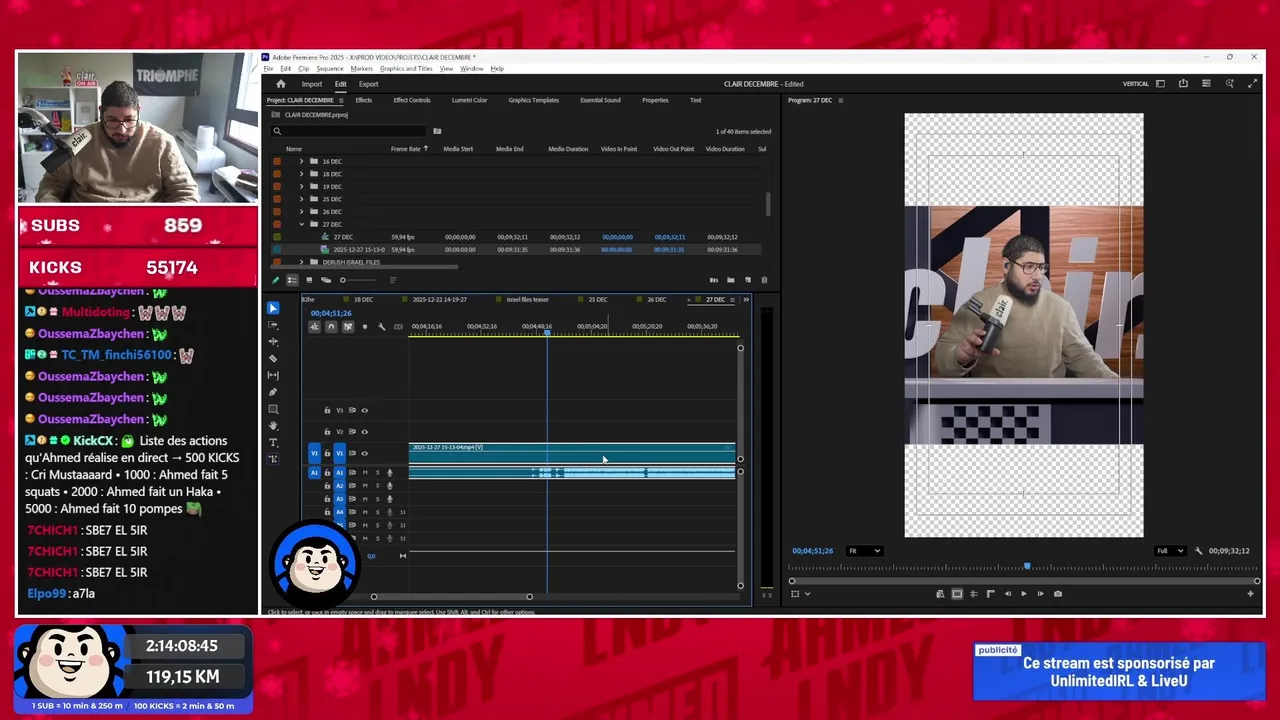Click the Add Marker icon in timeline

point(364,327)
